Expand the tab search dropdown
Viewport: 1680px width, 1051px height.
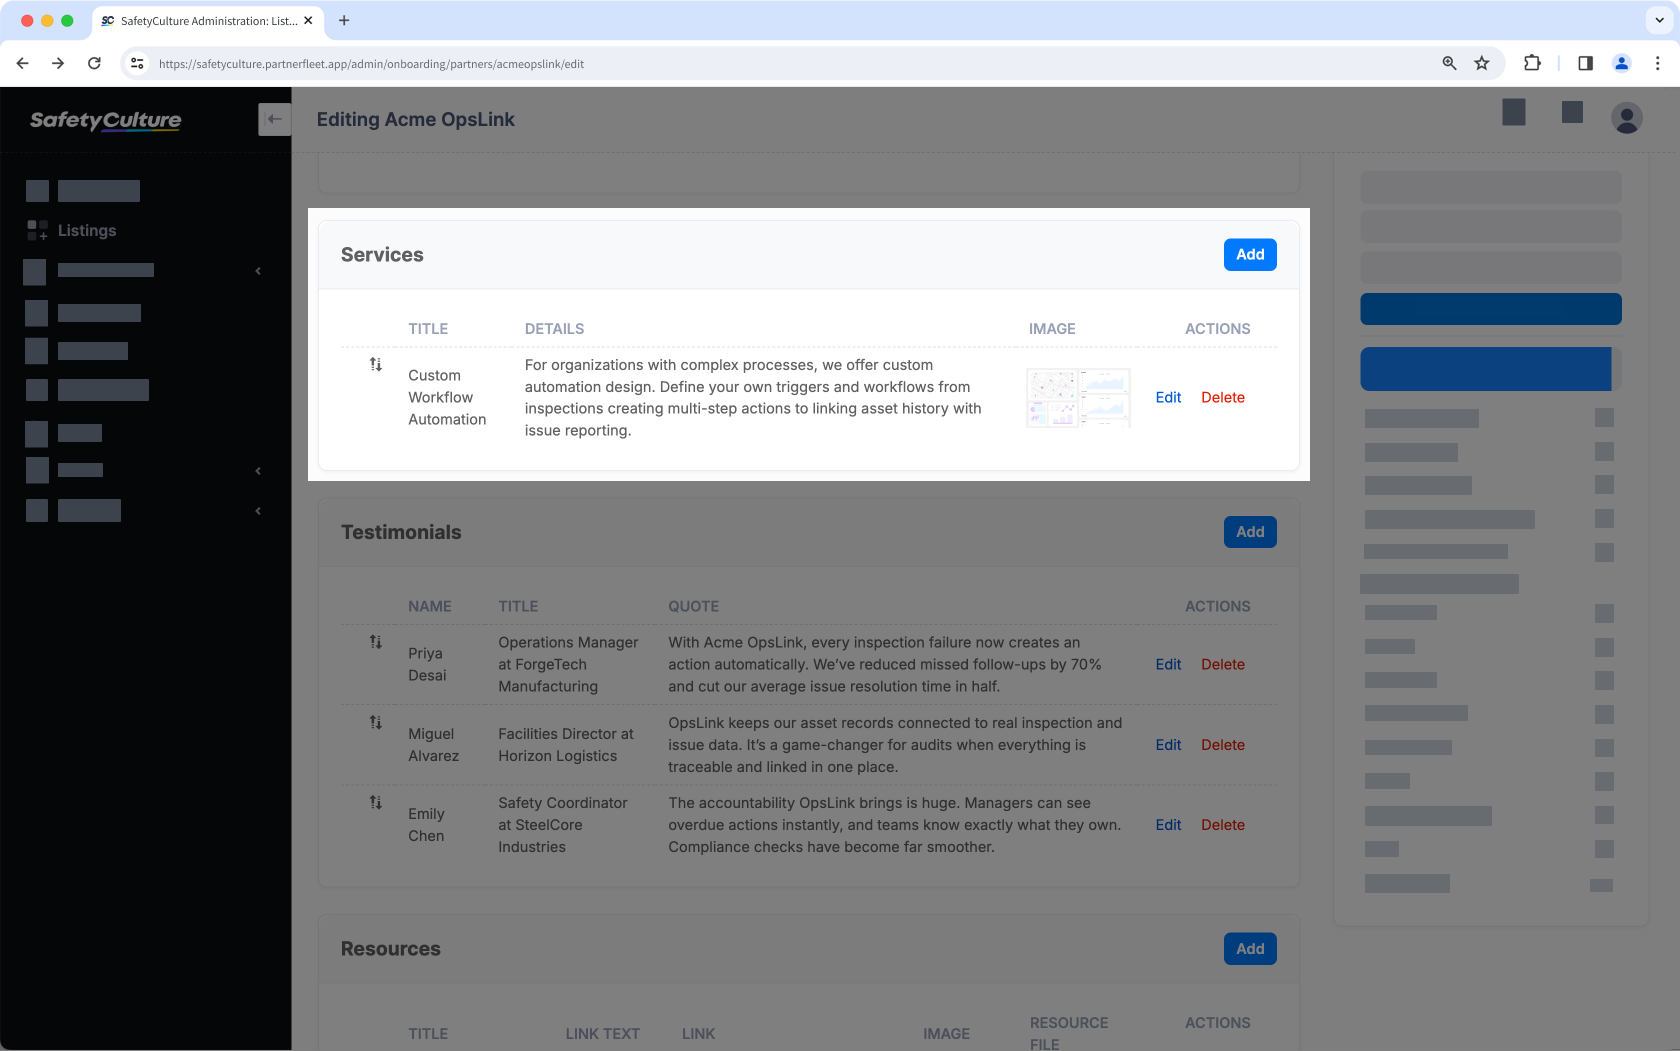click(1659, 20)
